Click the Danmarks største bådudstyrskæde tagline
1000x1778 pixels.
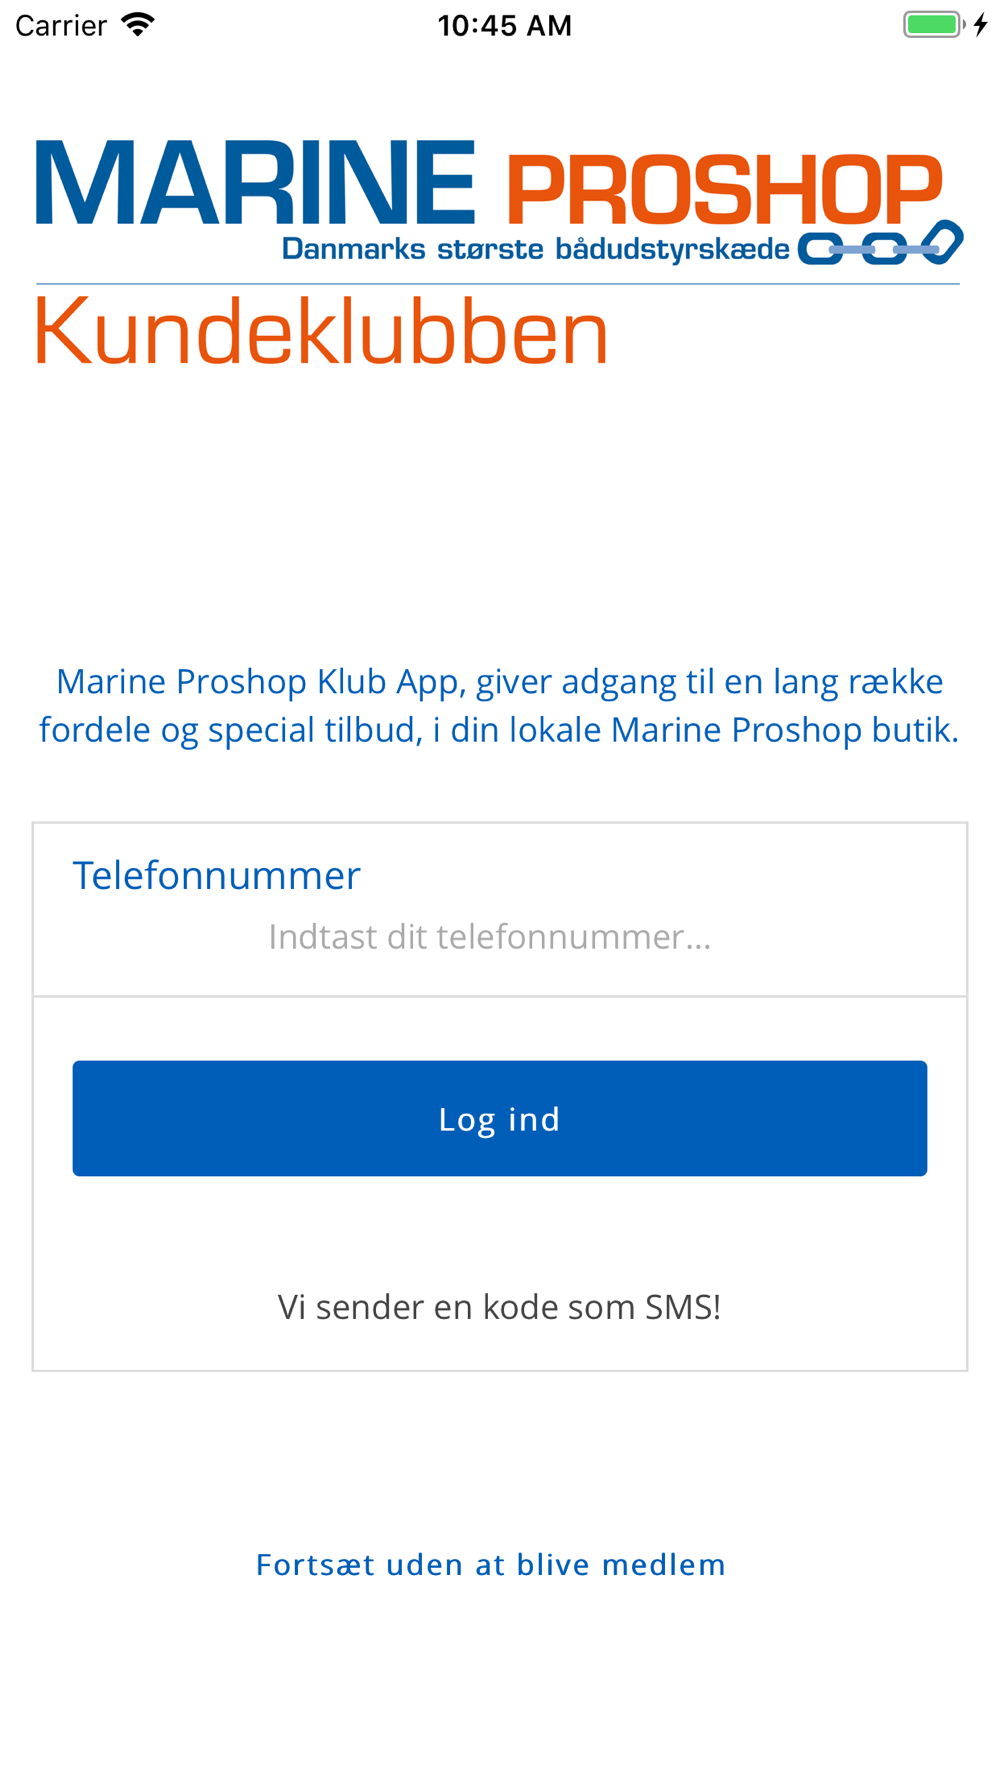click(536, 249)
